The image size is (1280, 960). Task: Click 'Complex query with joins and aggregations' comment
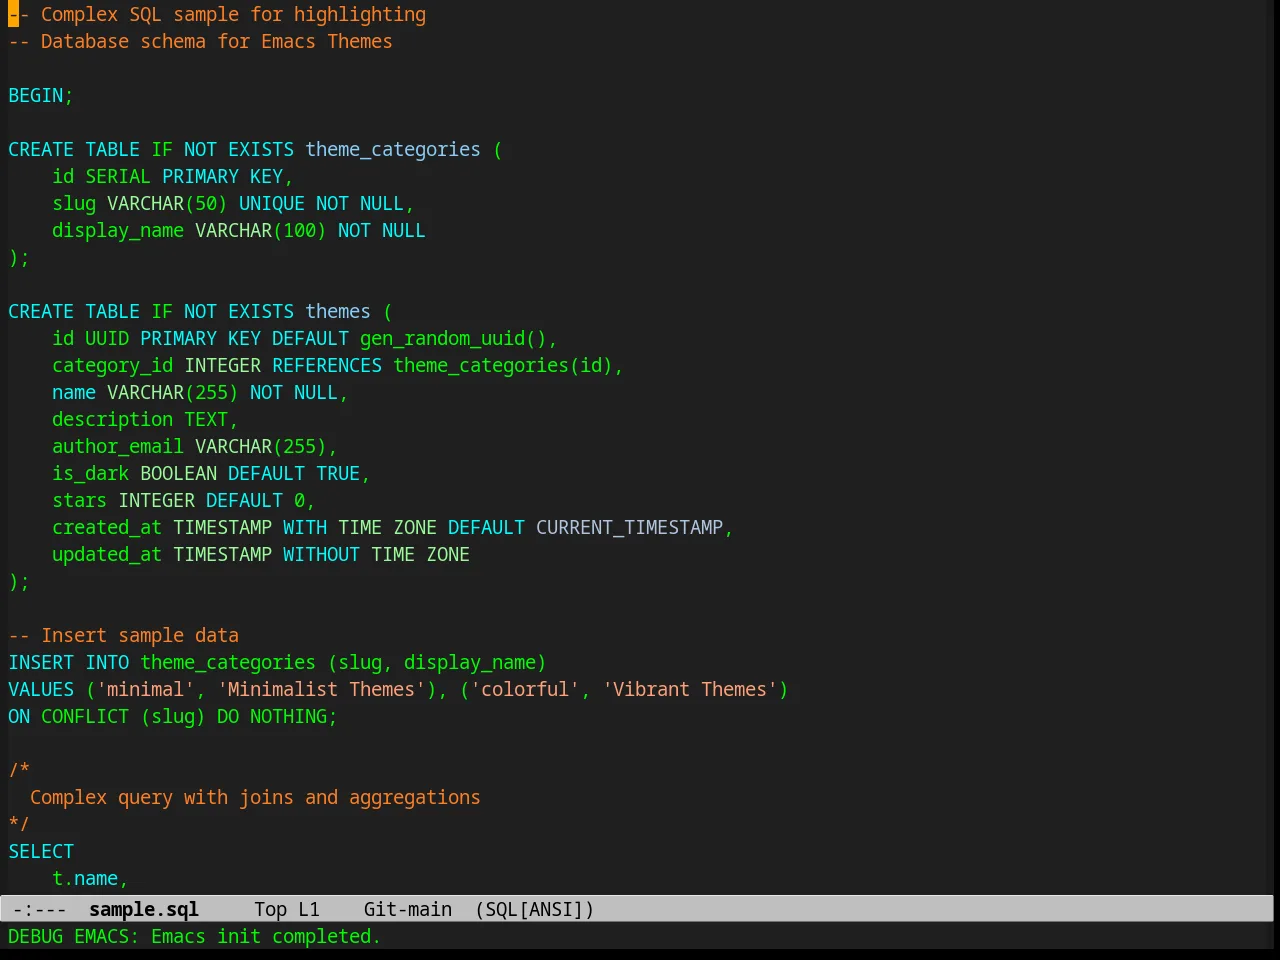tap(255, 797)
